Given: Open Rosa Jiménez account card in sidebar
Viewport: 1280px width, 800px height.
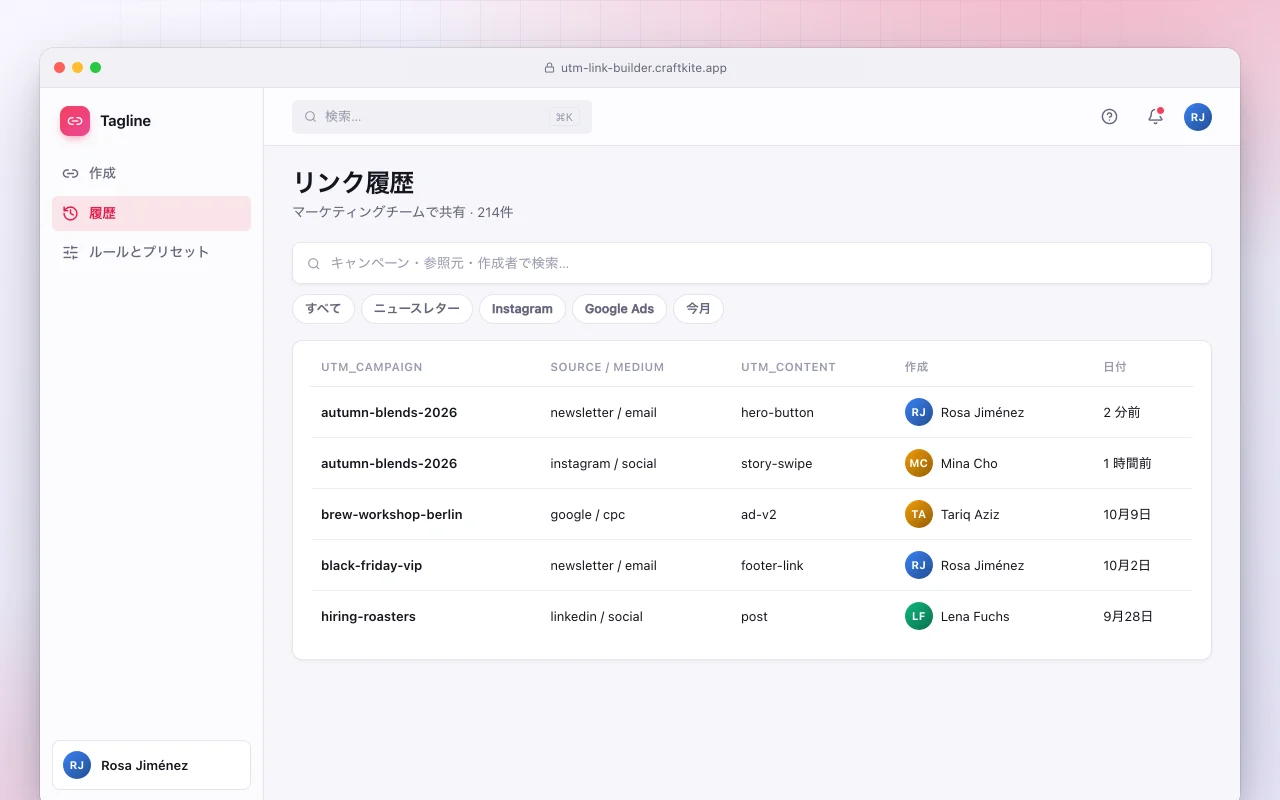Looking at the screenshot, I should (151, 765).
